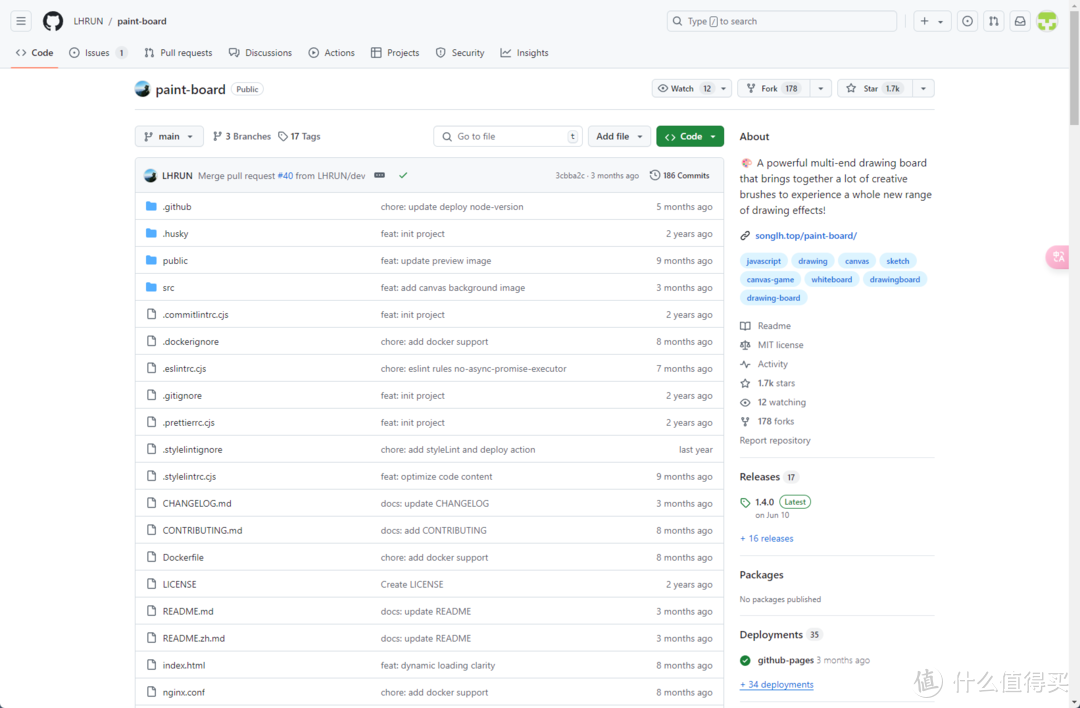Open the notifications inbox icon
Image resolution: width=1080 pixels, height=708 pixels.
[1020, 21]
